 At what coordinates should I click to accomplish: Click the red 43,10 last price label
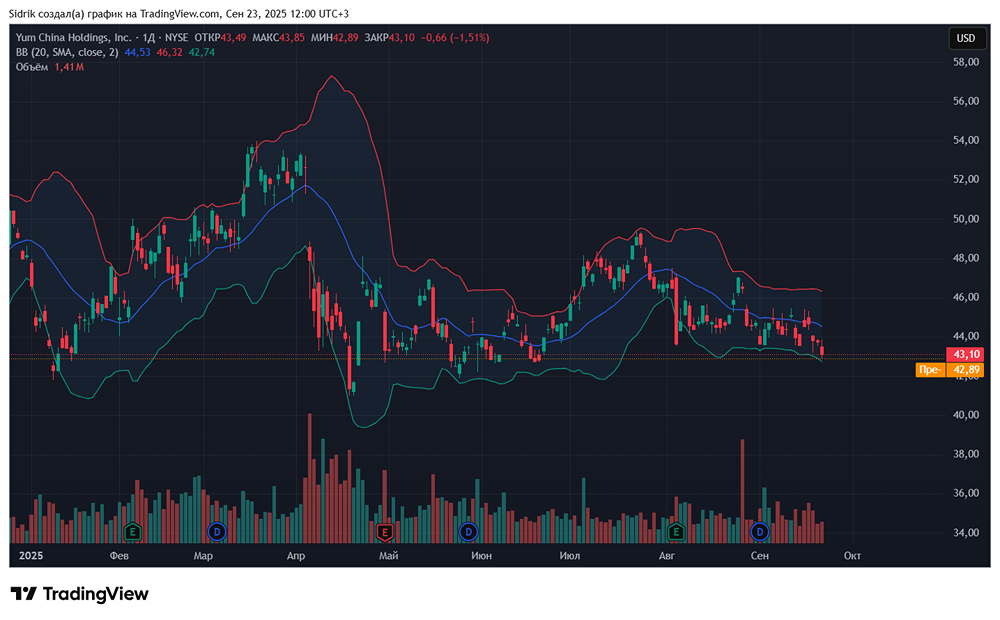point(966,355)
